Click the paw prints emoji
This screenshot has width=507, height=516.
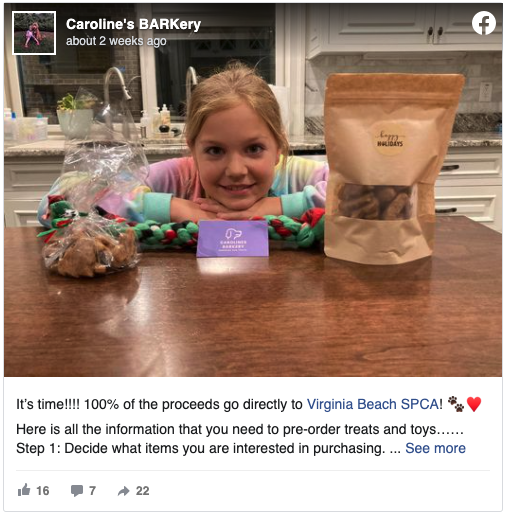pyautogui.click(x=456, y=404)
